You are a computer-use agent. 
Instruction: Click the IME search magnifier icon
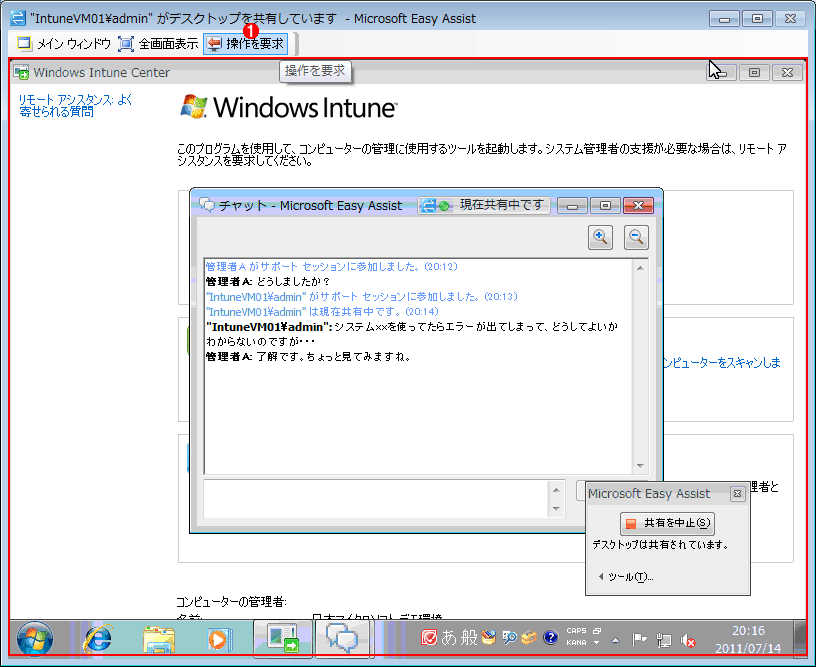[x=509, y=637]
